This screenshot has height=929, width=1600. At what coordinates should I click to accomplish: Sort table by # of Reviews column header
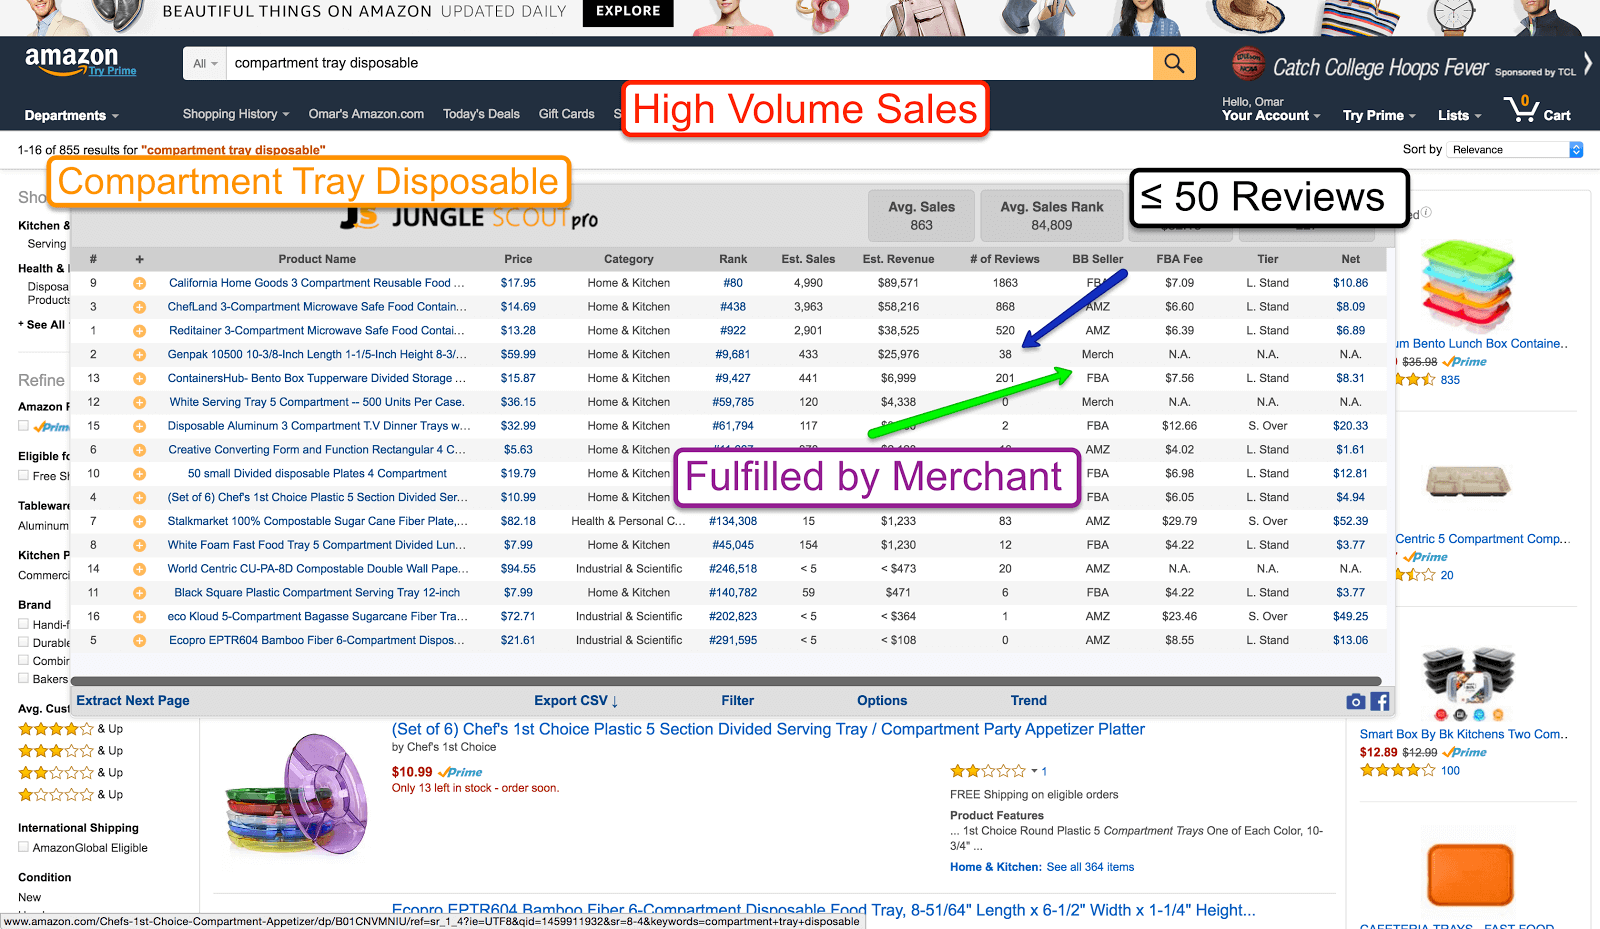(1004, 259)
